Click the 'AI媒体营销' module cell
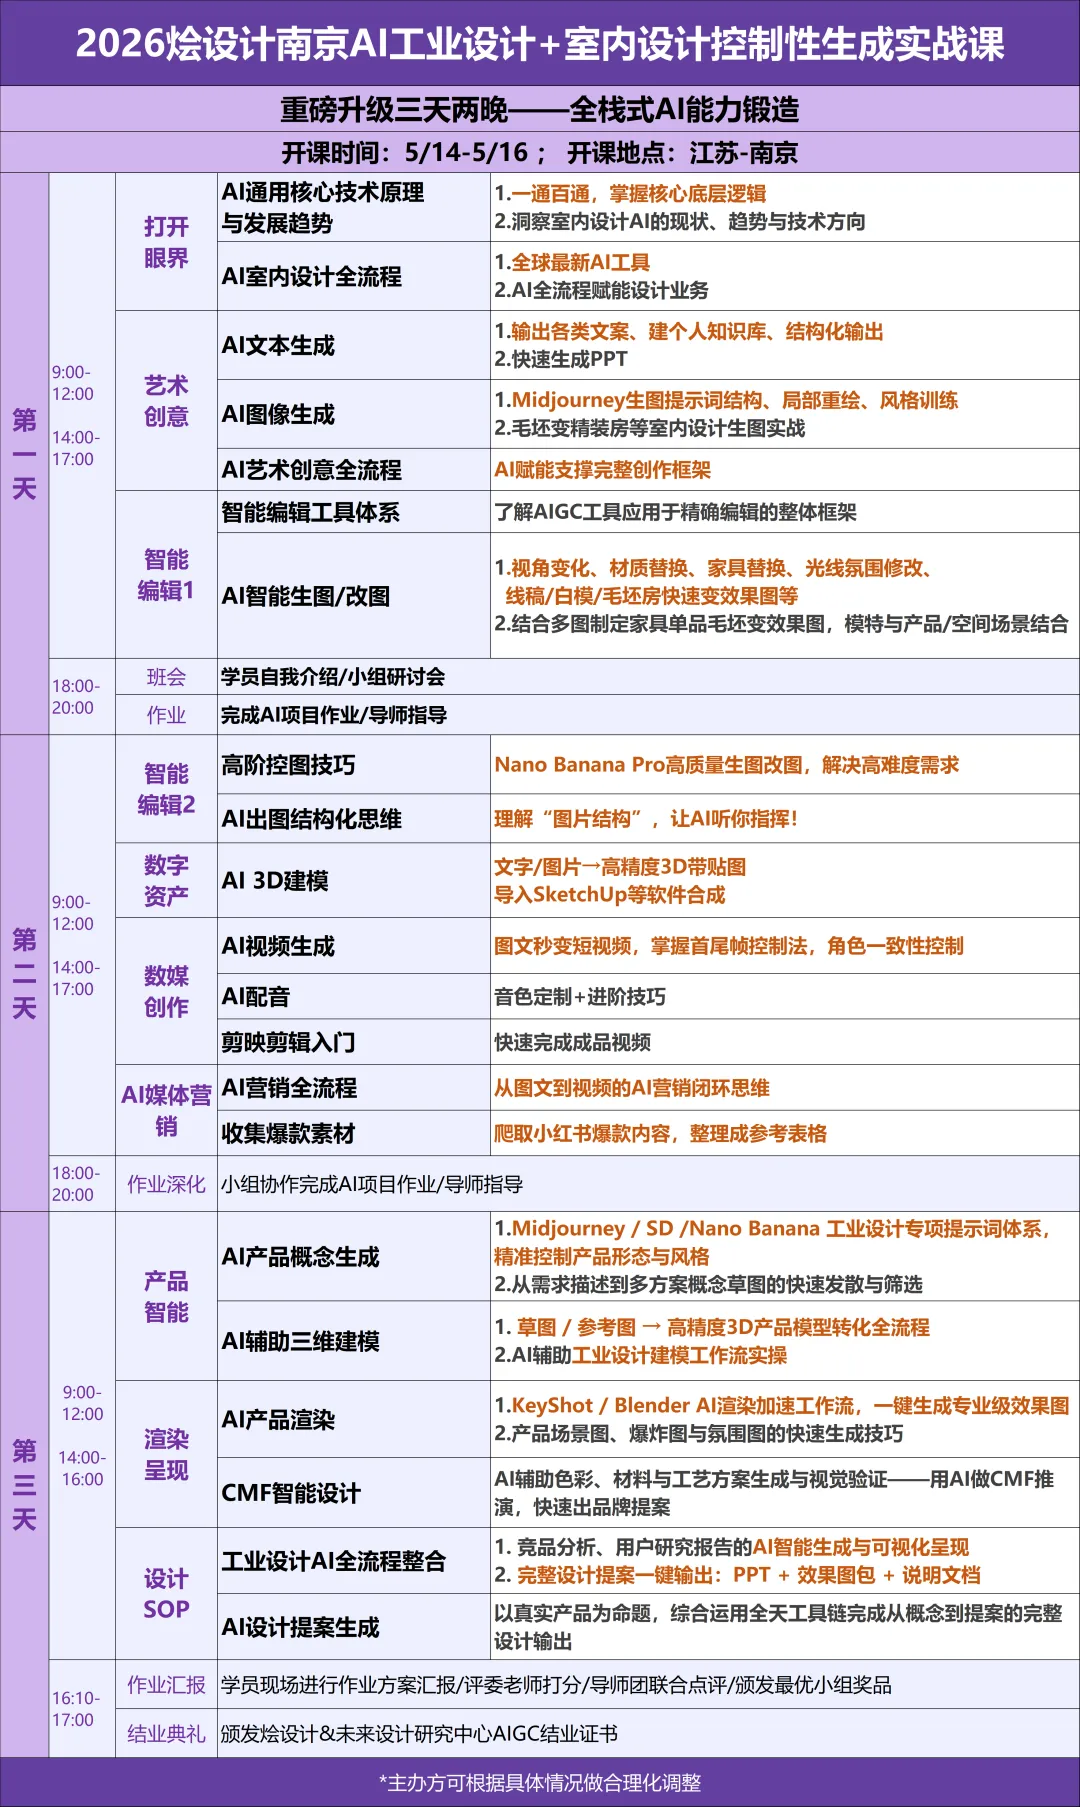The image size is (1080, 1807). point(166,1110)
